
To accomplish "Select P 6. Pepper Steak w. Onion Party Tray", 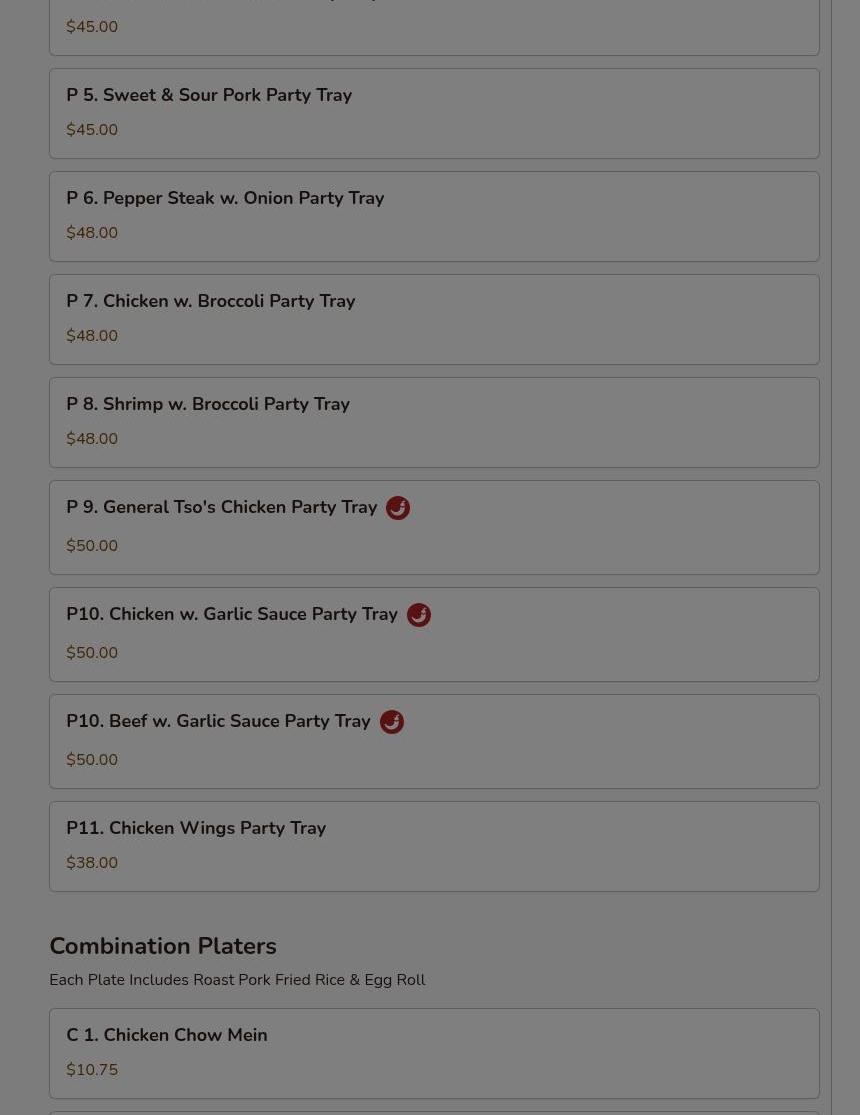I will coord(434,216).
